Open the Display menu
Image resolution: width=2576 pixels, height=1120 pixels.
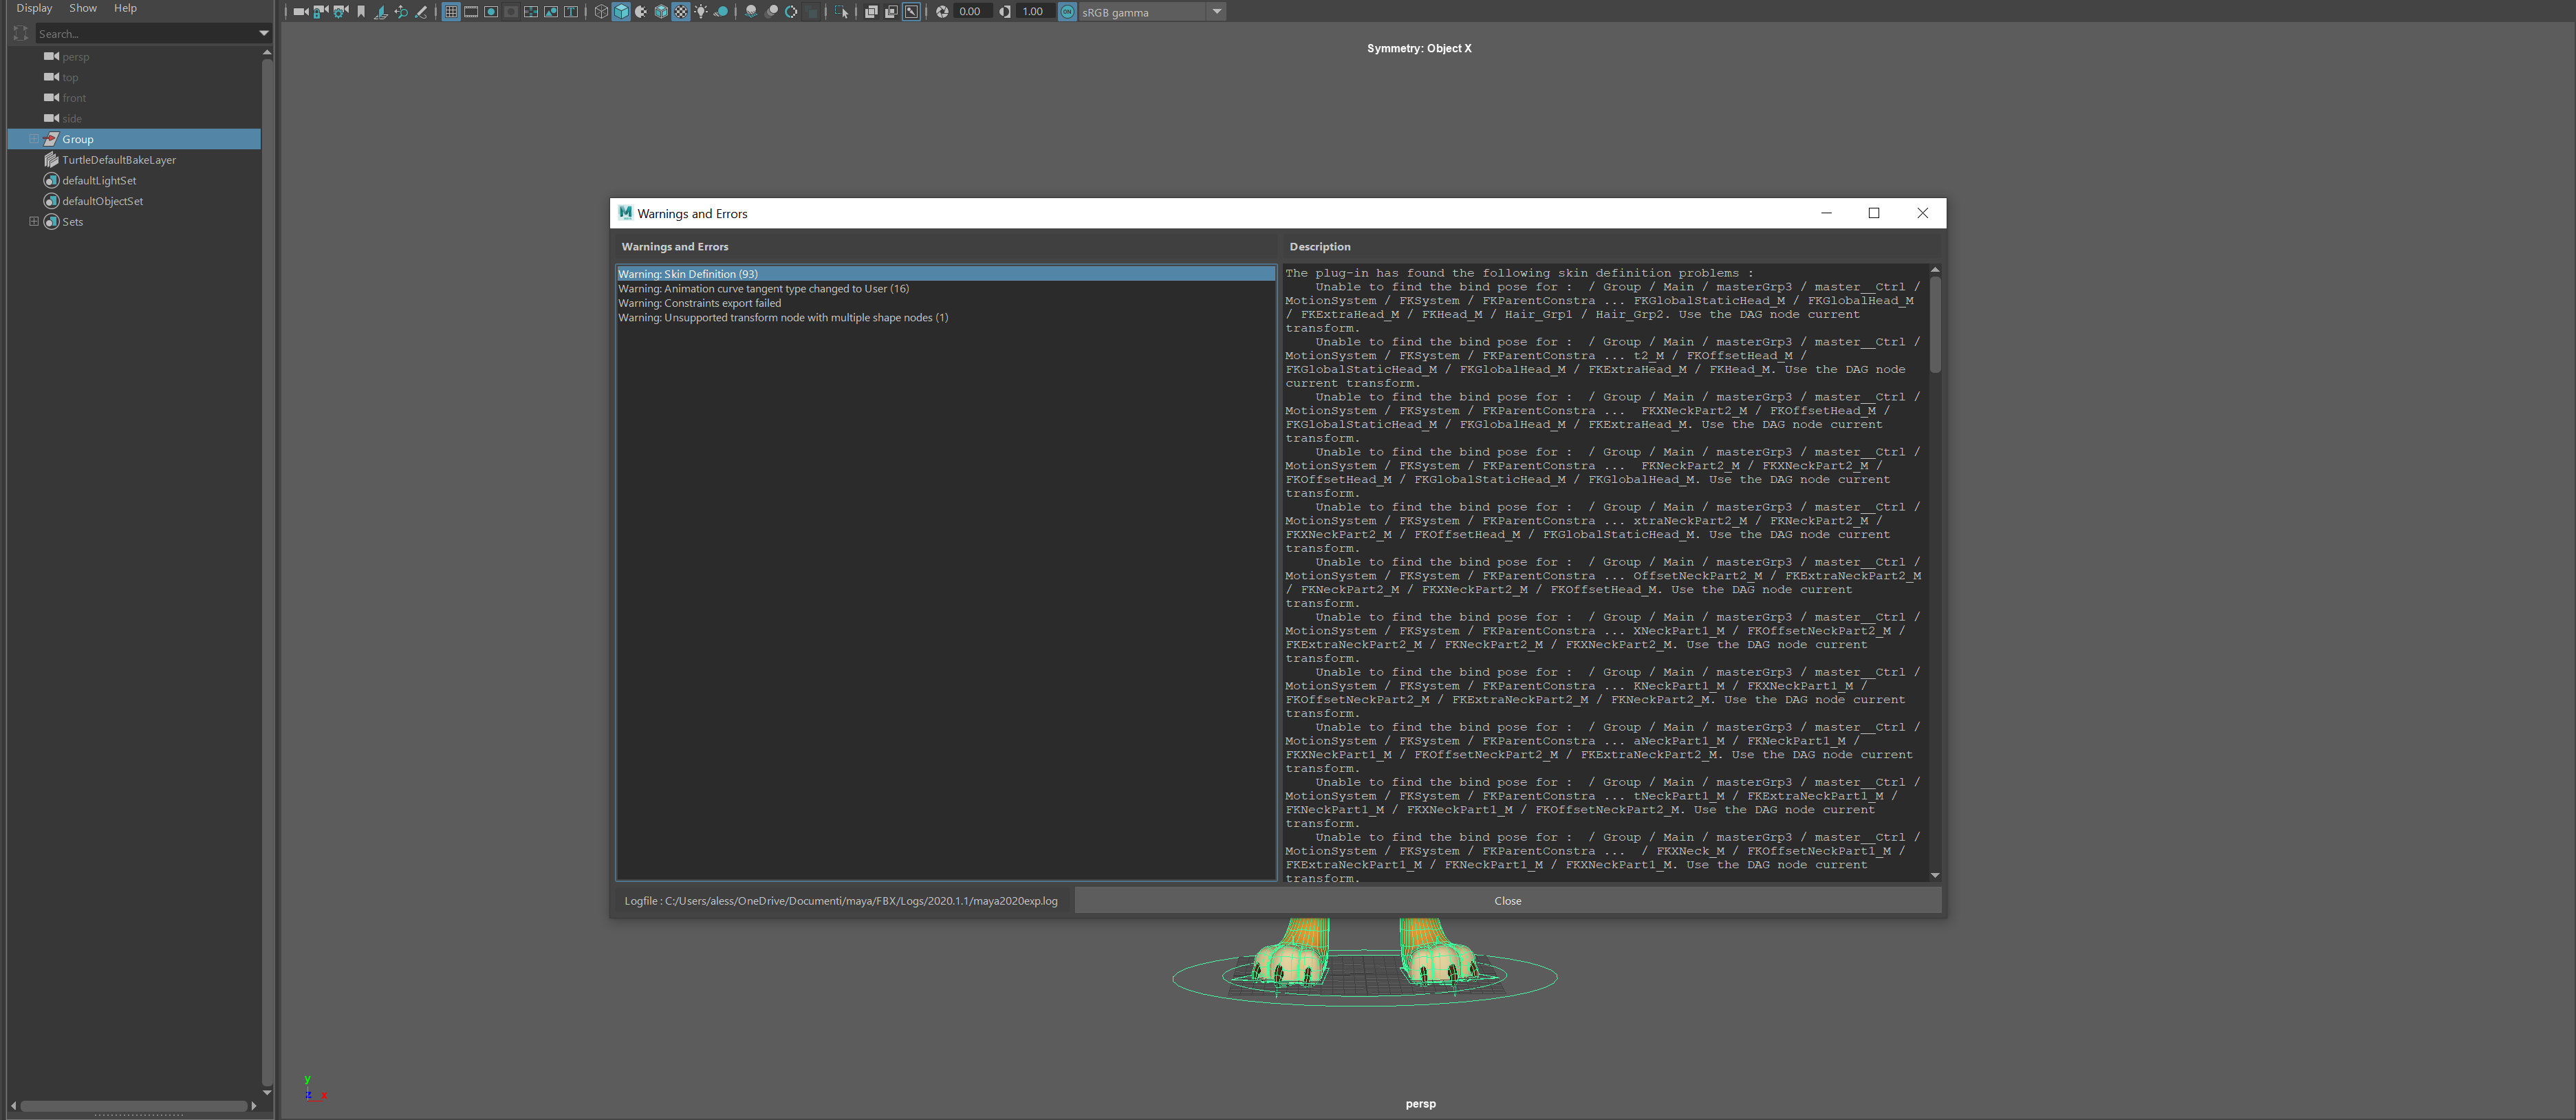[33, 8]
